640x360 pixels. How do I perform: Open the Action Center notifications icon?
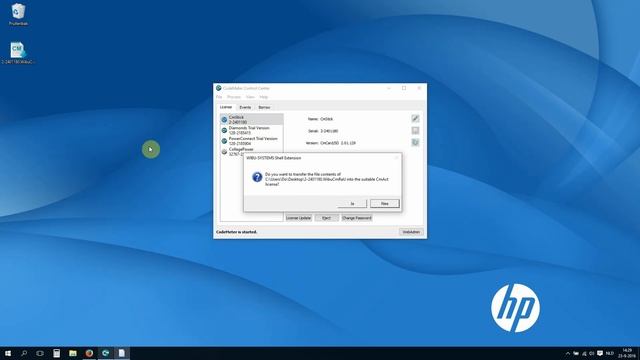(600, 353)
